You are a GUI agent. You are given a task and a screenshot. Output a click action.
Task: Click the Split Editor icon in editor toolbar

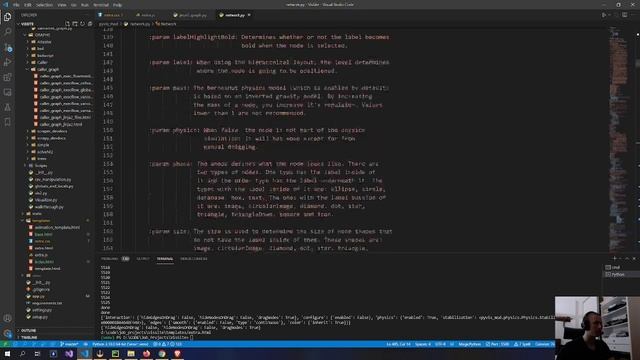pyautogui.click(x=624, y=15)
